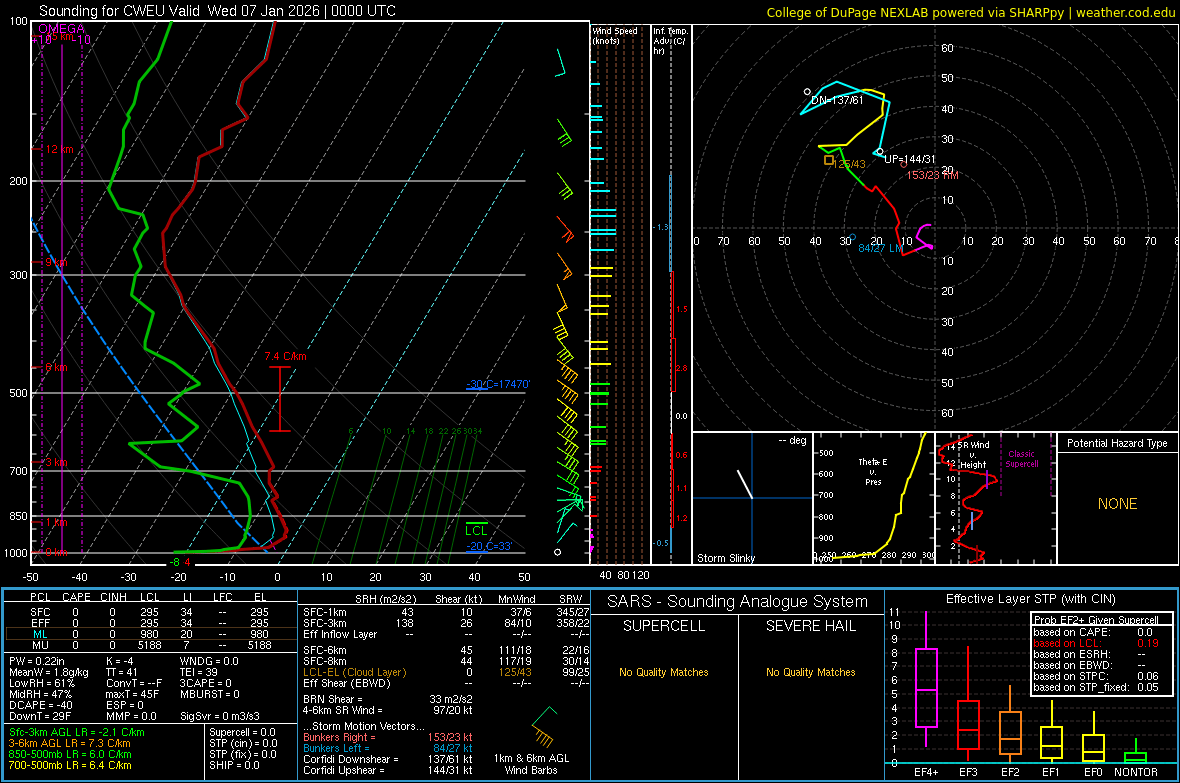
Task: Click the 'SRH (m2/s2)' column header
Action: click(x=385, y=599)
